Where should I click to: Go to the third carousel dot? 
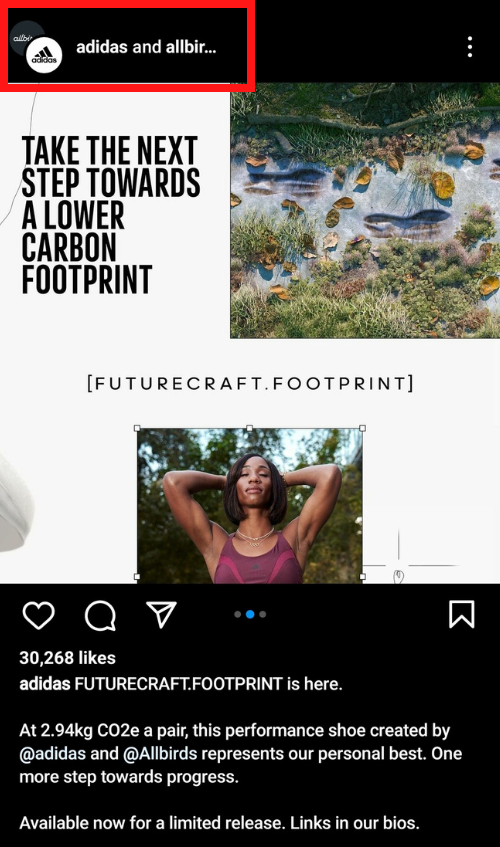tap(262, 614)
